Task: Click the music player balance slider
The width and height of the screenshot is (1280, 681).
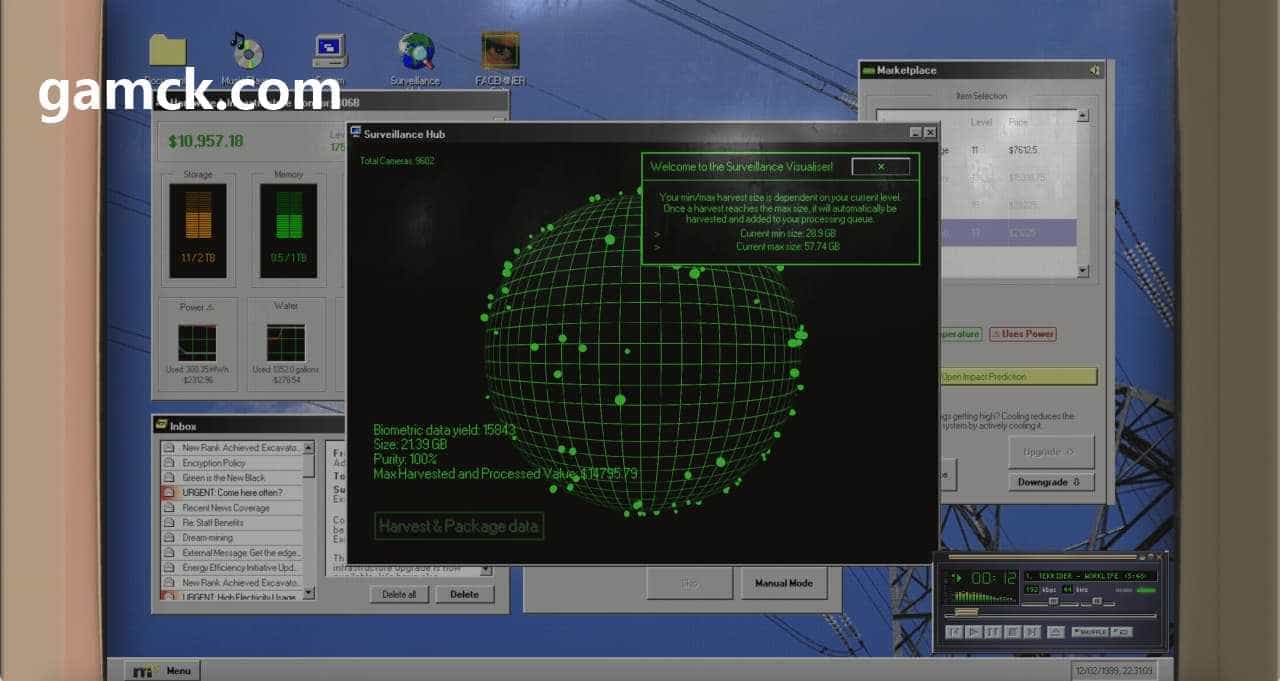Action: pos(1098,601)
